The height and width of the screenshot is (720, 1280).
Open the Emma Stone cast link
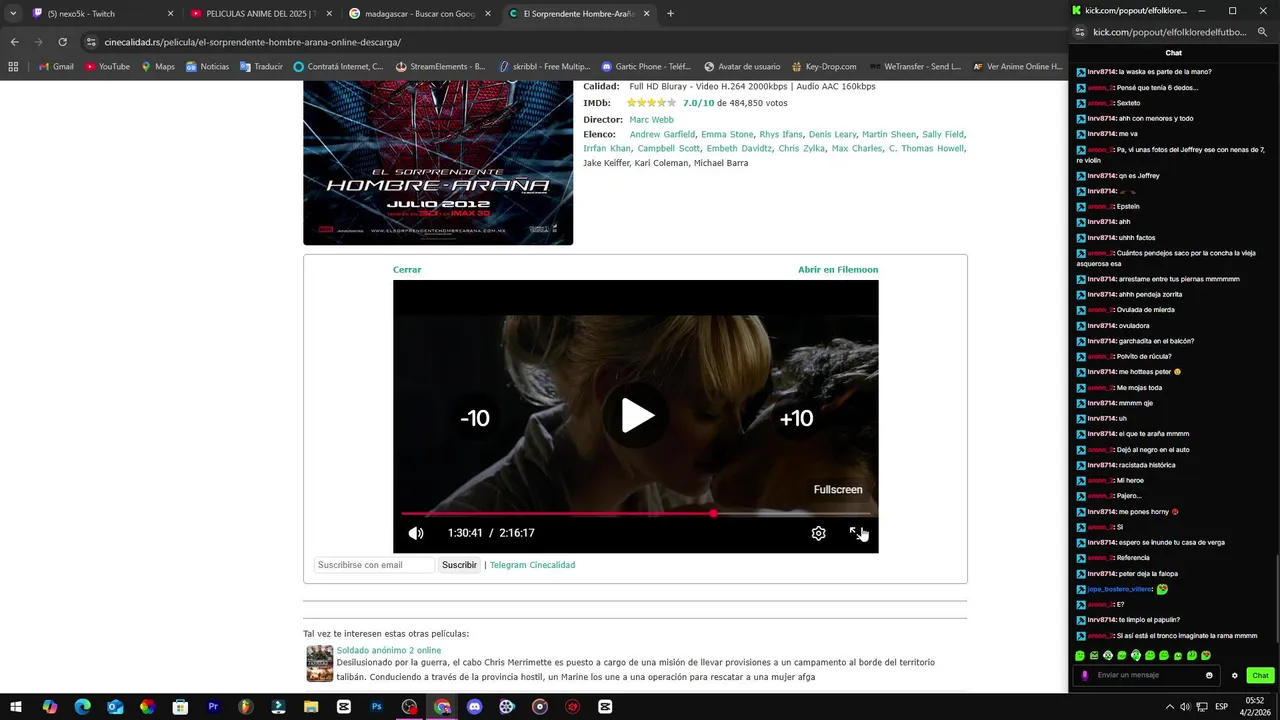pyautogui.click(x=727, y=134)
